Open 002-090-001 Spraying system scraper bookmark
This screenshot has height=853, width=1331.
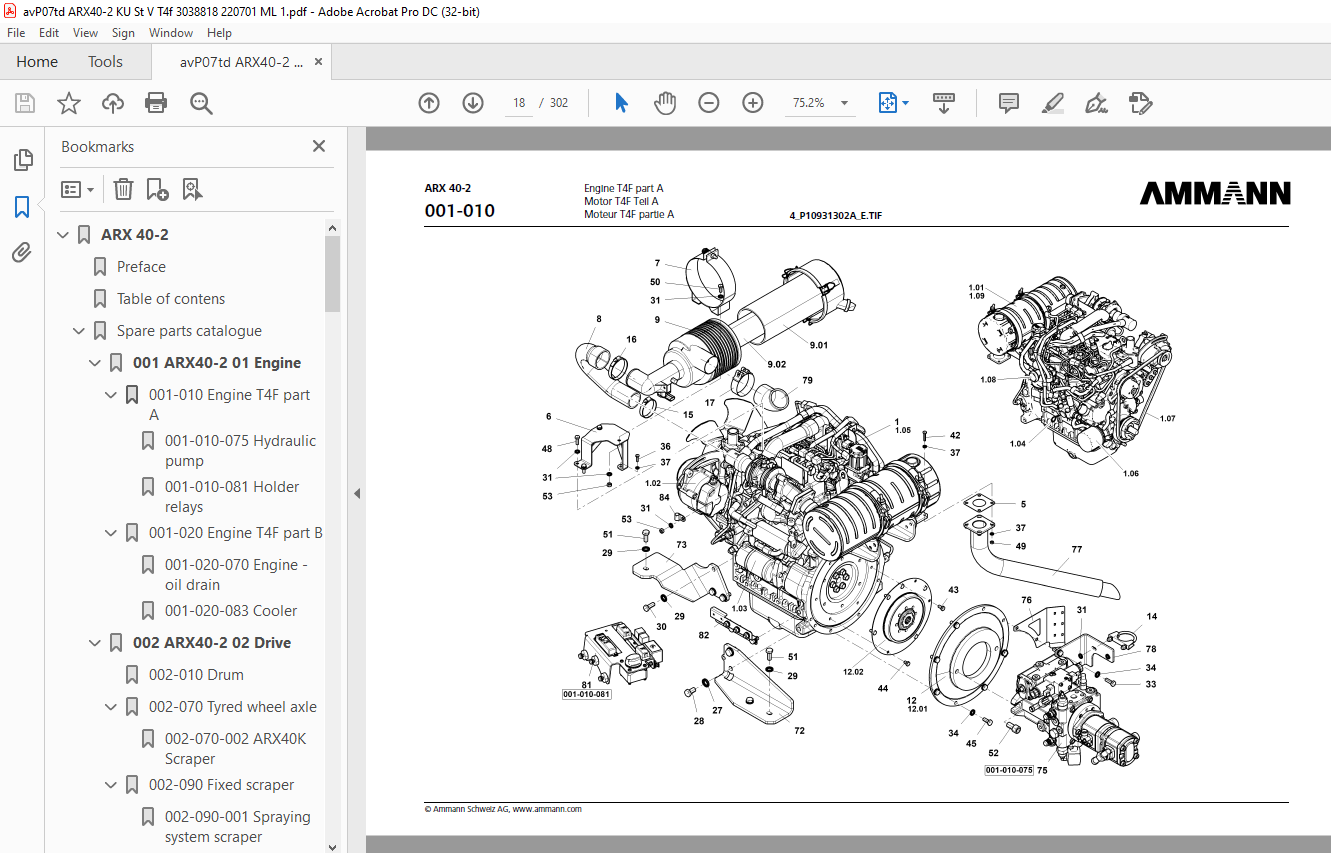[x=238, y=827]
